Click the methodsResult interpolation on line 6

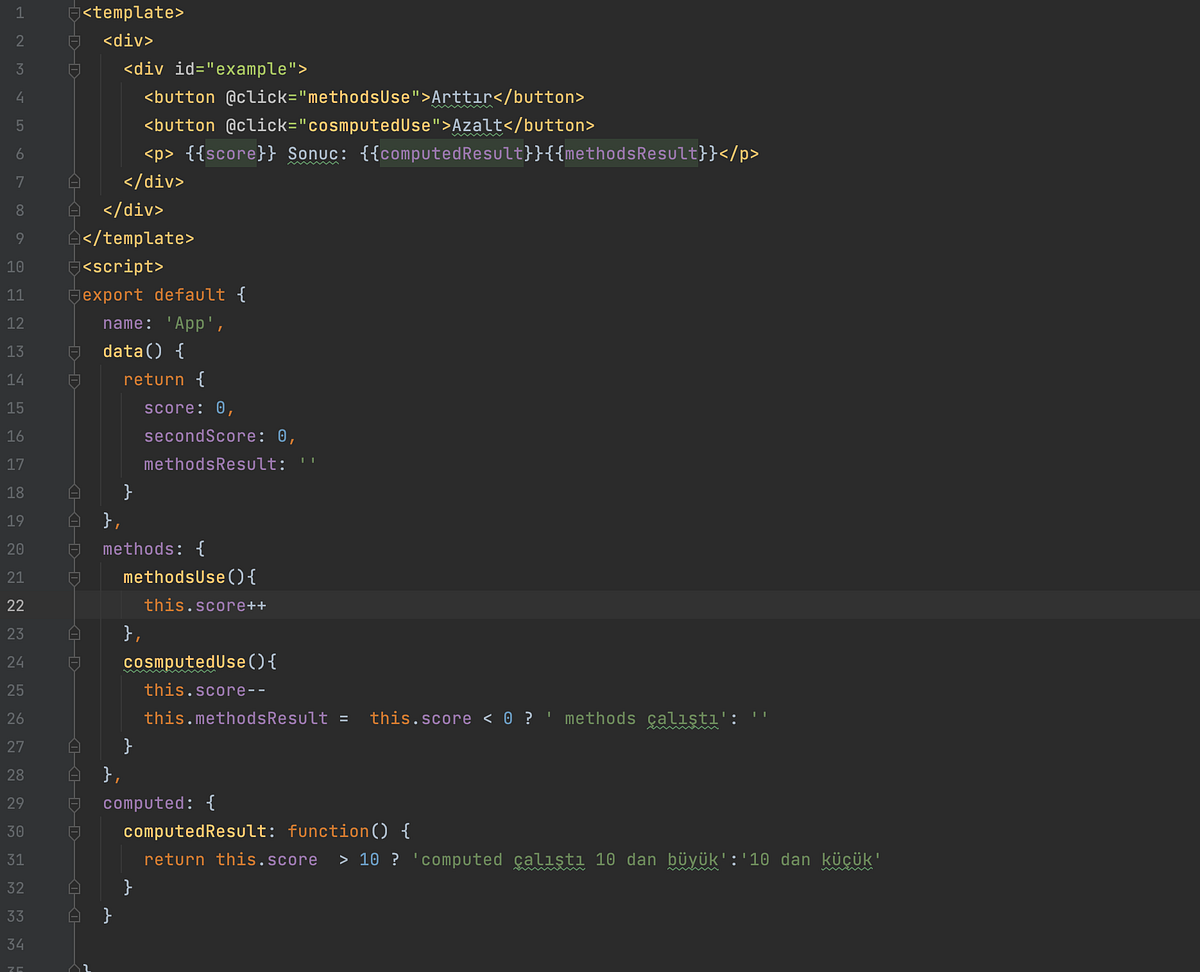630,153
